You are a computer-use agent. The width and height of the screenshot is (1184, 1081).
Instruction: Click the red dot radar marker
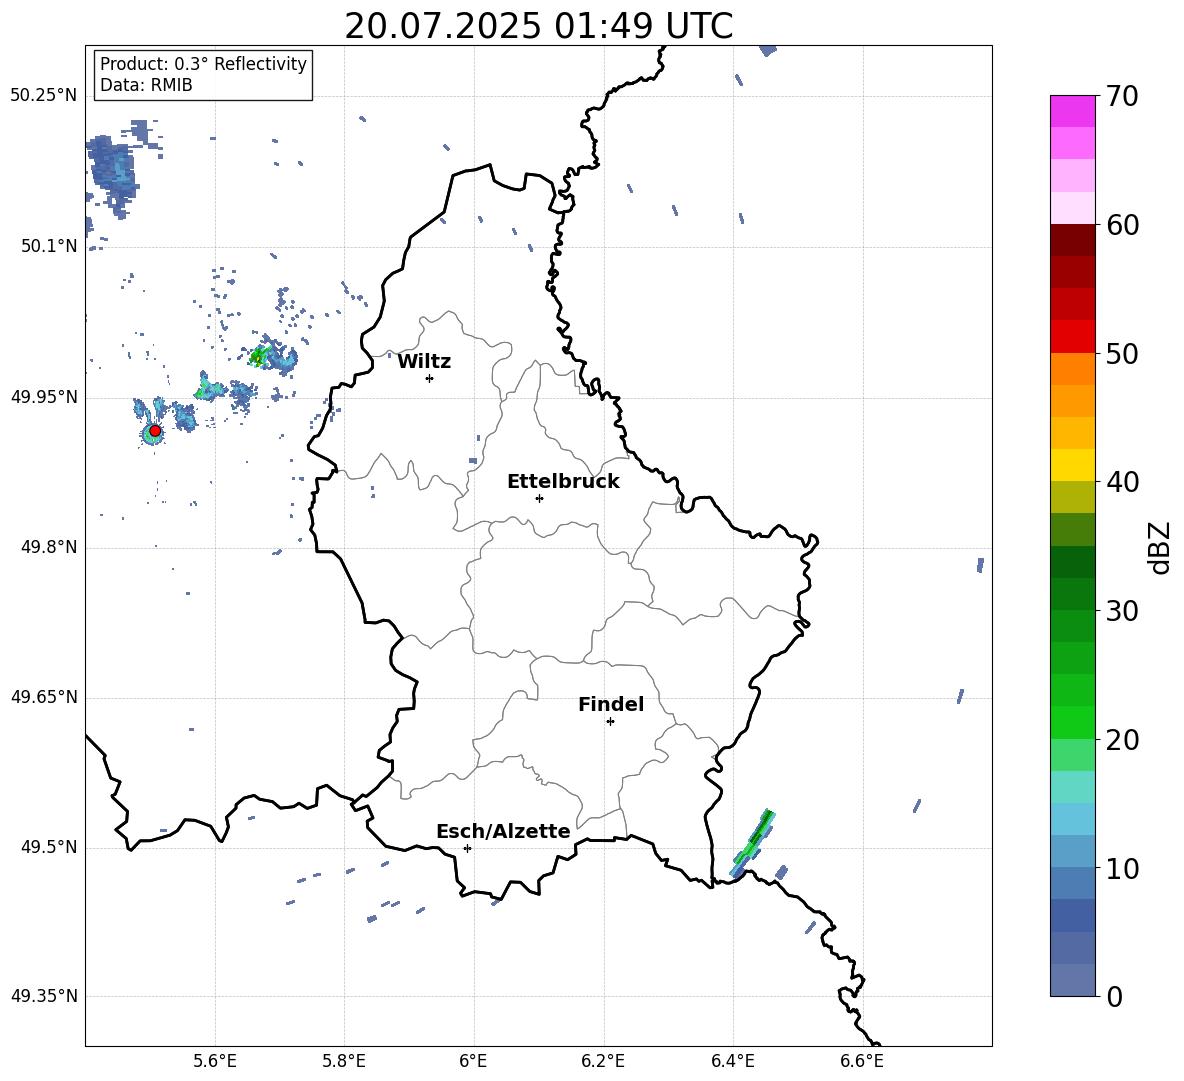point(155,431)
